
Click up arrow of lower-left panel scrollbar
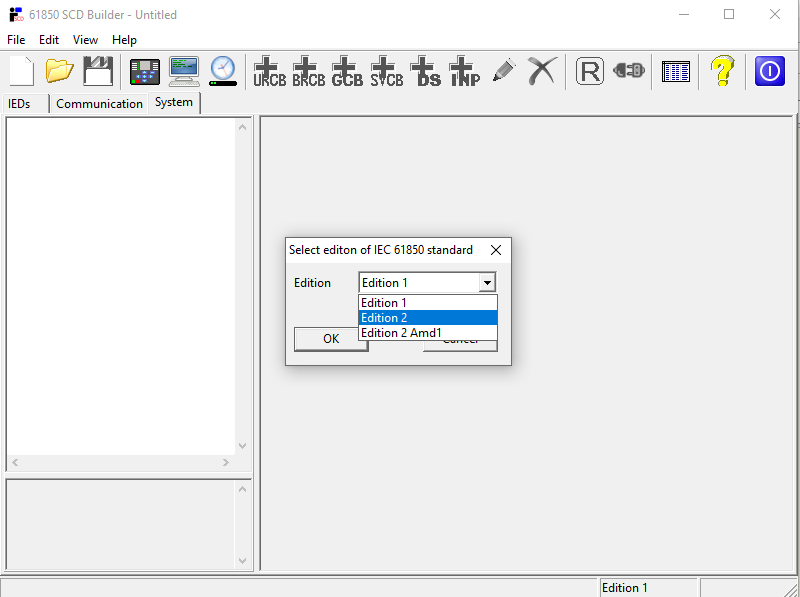click(x=242, y=489)
